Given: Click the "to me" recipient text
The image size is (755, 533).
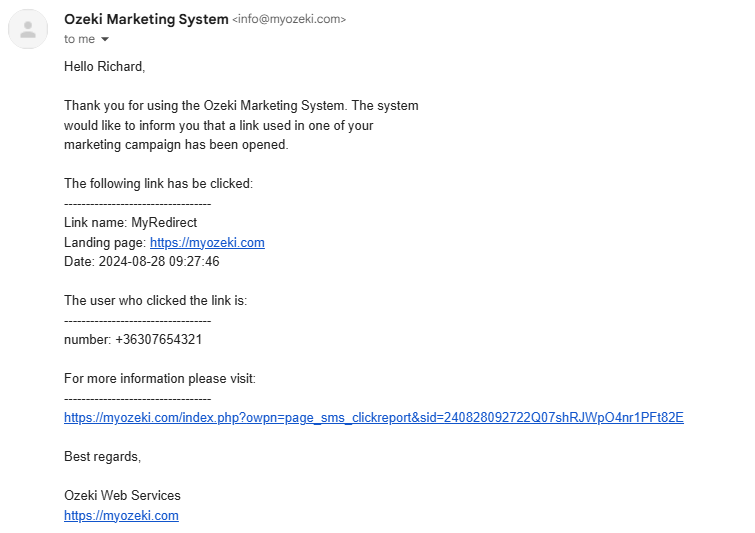Looking at the screenshot, I should tap(79, 39).
